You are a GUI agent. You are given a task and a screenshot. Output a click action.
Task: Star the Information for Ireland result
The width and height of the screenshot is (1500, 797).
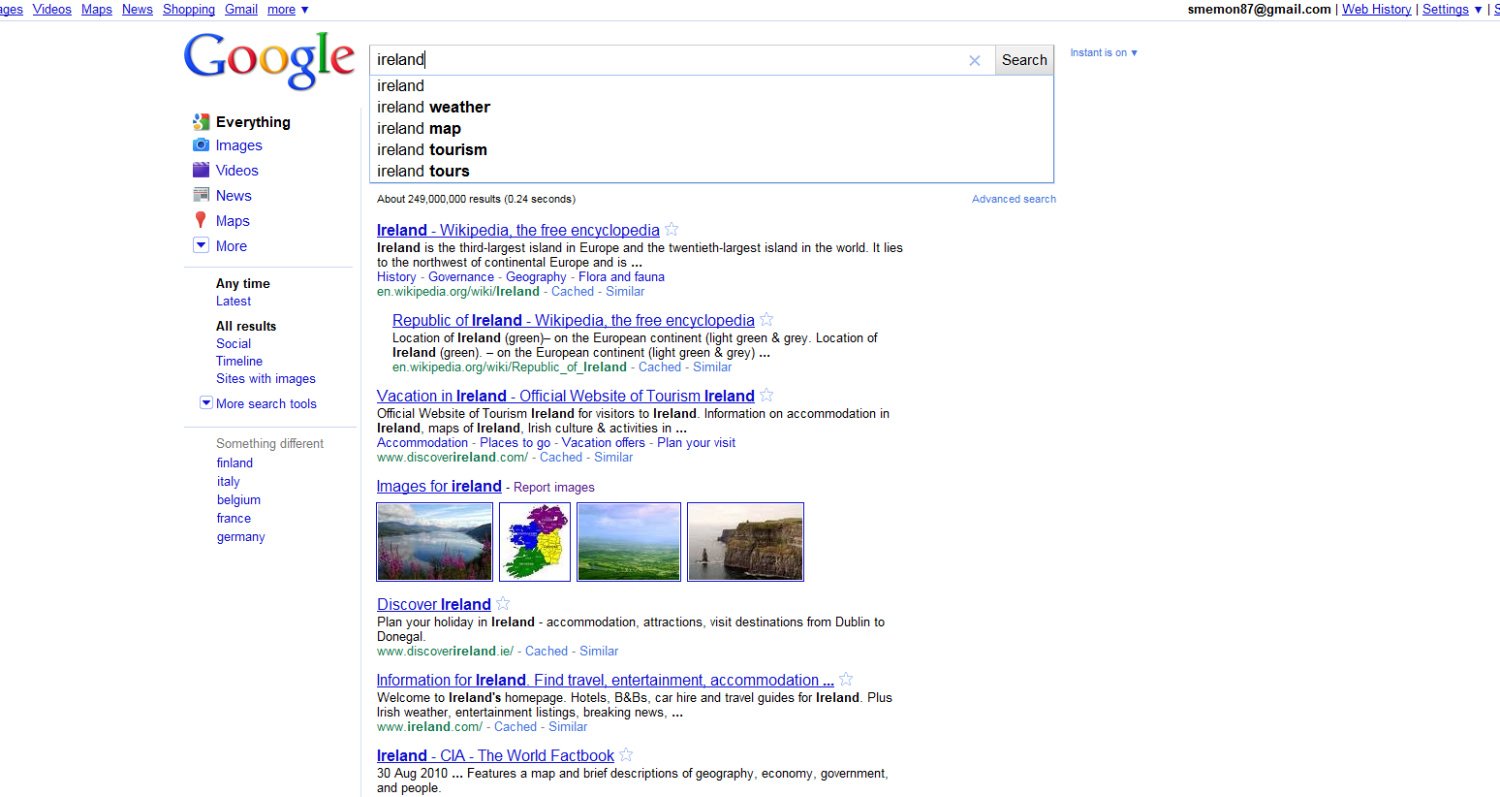click(x=846, y=679)
